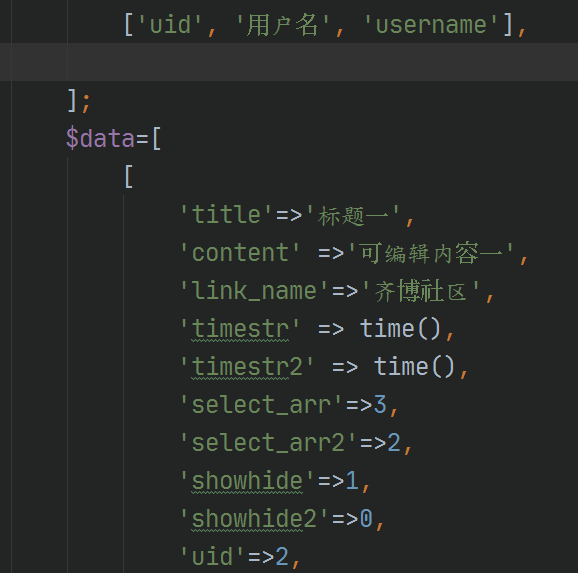Image resolution: width=578 pixels, height=573 pixels.
Task: Click the opening bracket below $data
Action: tap(129, 177)
